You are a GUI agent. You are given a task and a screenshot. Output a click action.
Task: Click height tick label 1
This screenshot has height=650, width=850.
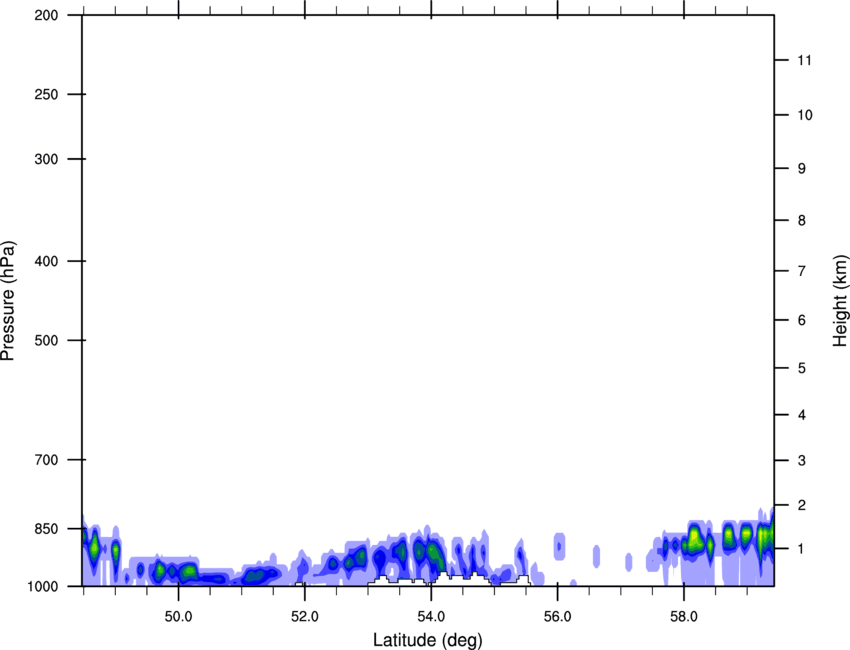click(x=802, y=549)
